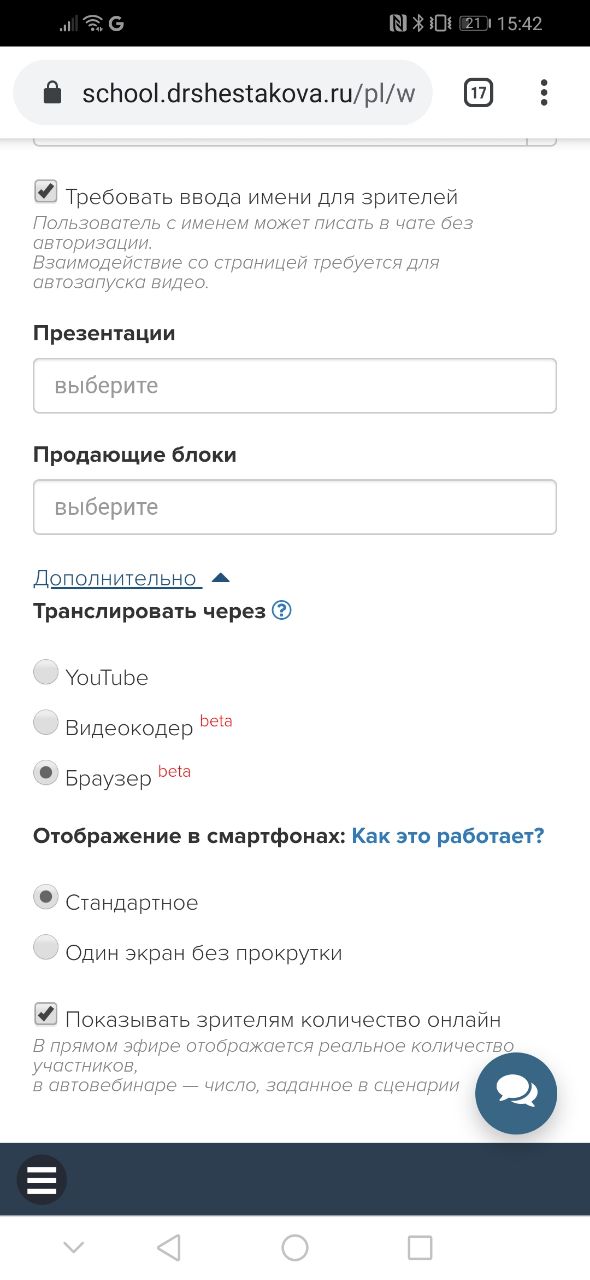
Task: Open the hamburger menu in bottom bar
Action: [42, 1180]
